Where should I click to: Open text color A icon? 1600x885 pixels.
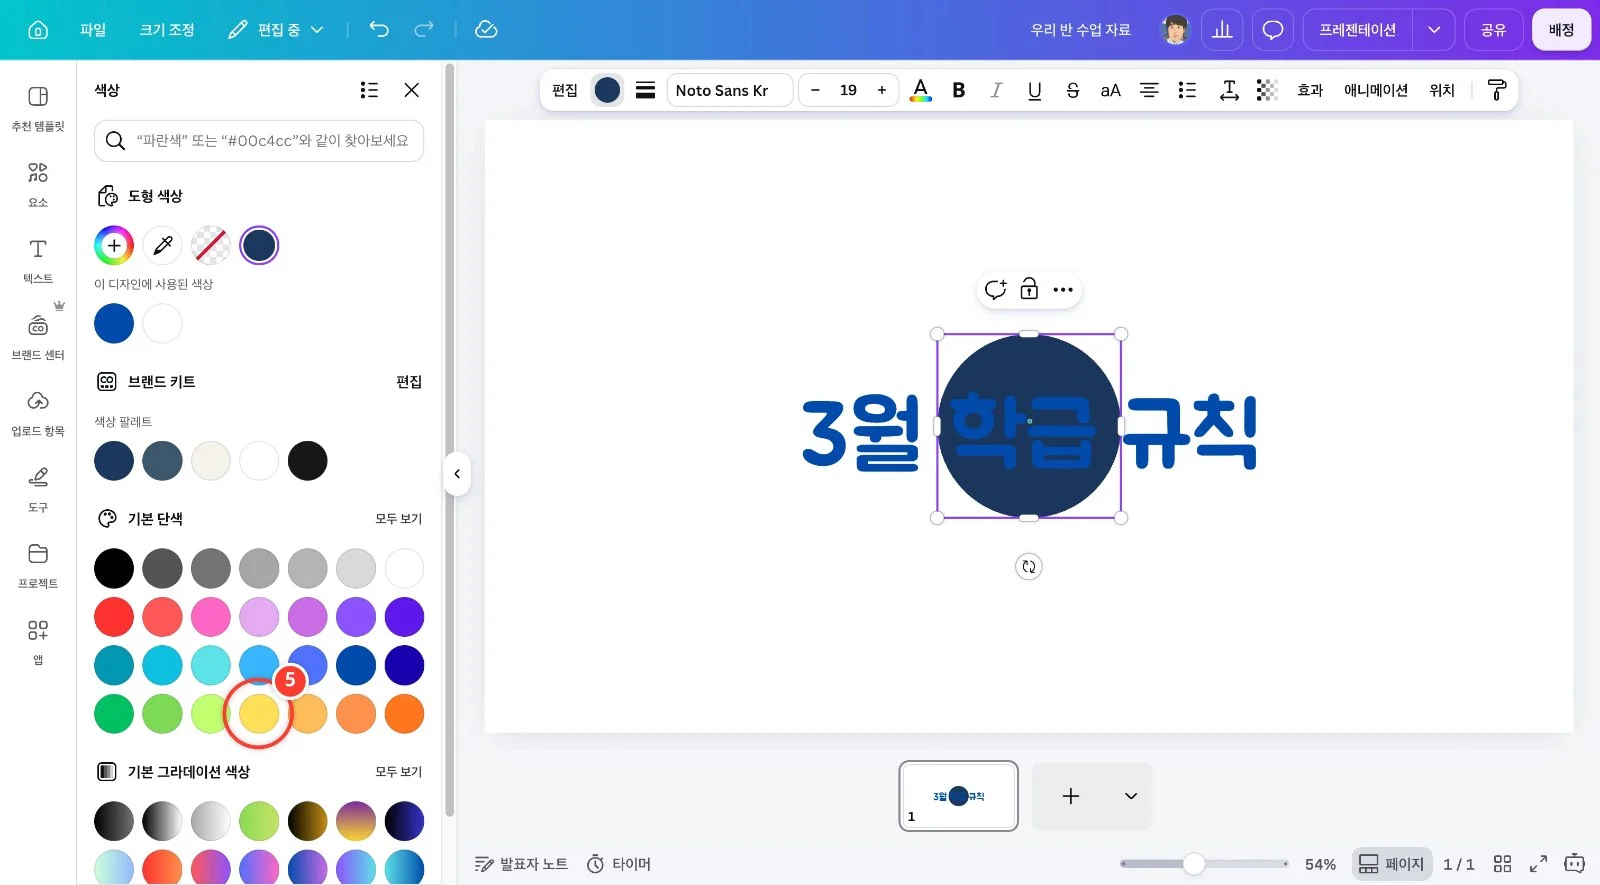point(921,90)
